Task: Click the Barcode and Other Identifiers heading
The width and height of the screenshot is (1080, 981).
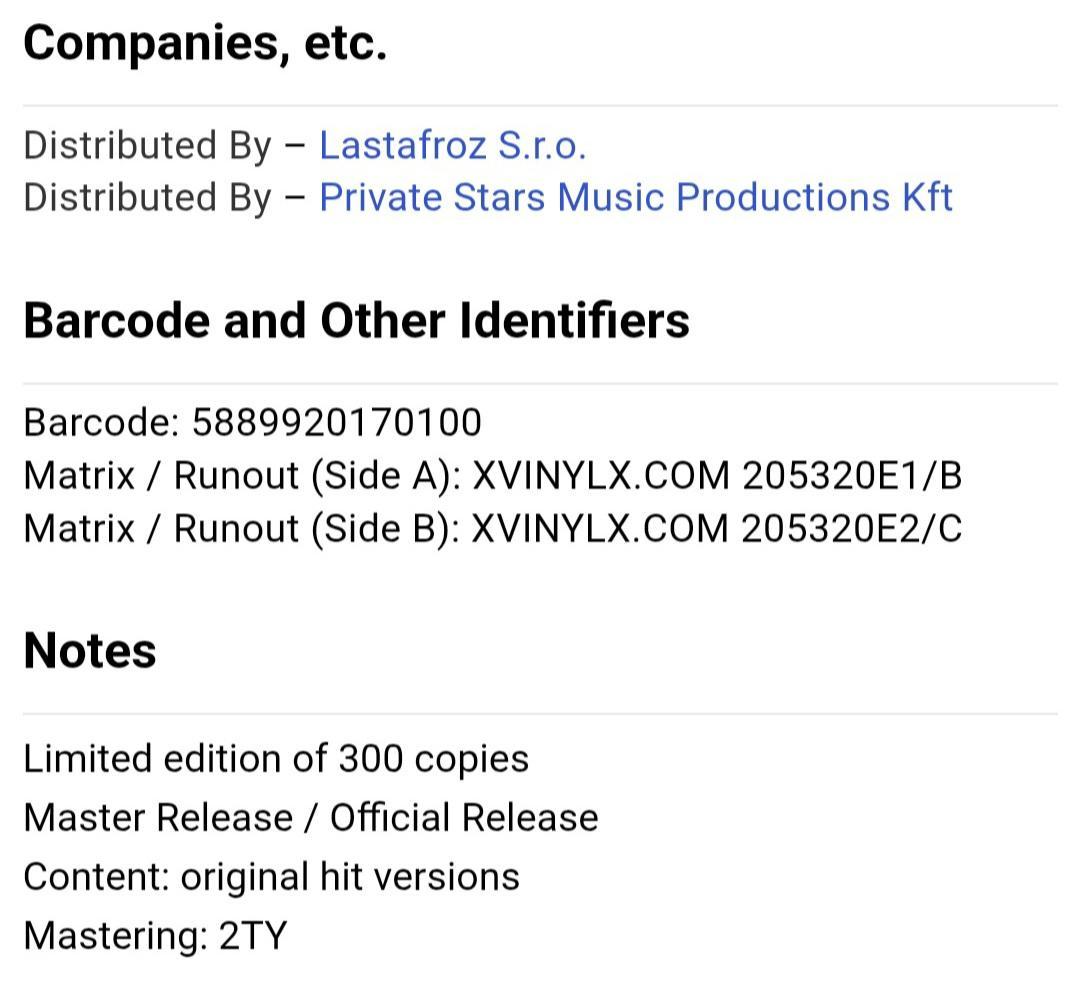Action: pyautogui.click(x=356, y=321)
